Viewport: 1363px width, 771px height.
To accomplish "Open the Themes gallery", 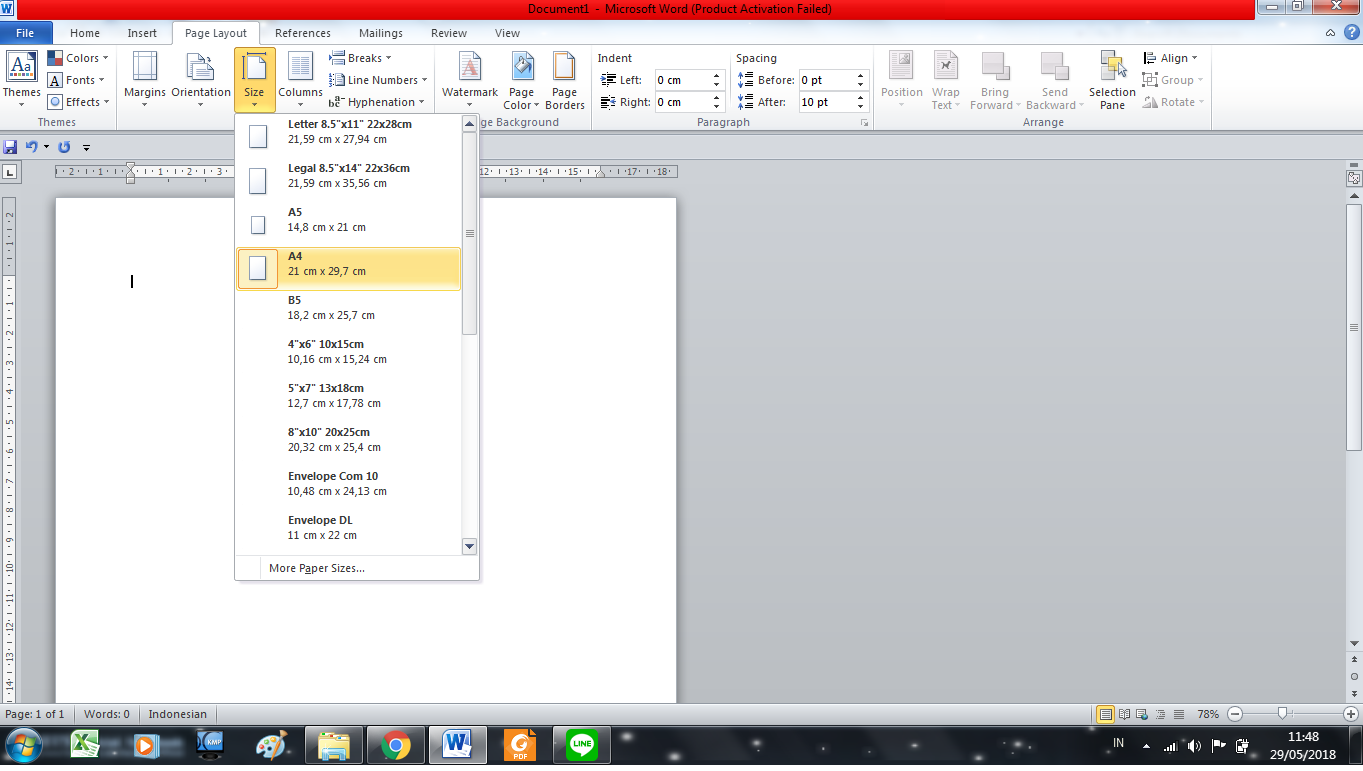I will tap(22, 80).
